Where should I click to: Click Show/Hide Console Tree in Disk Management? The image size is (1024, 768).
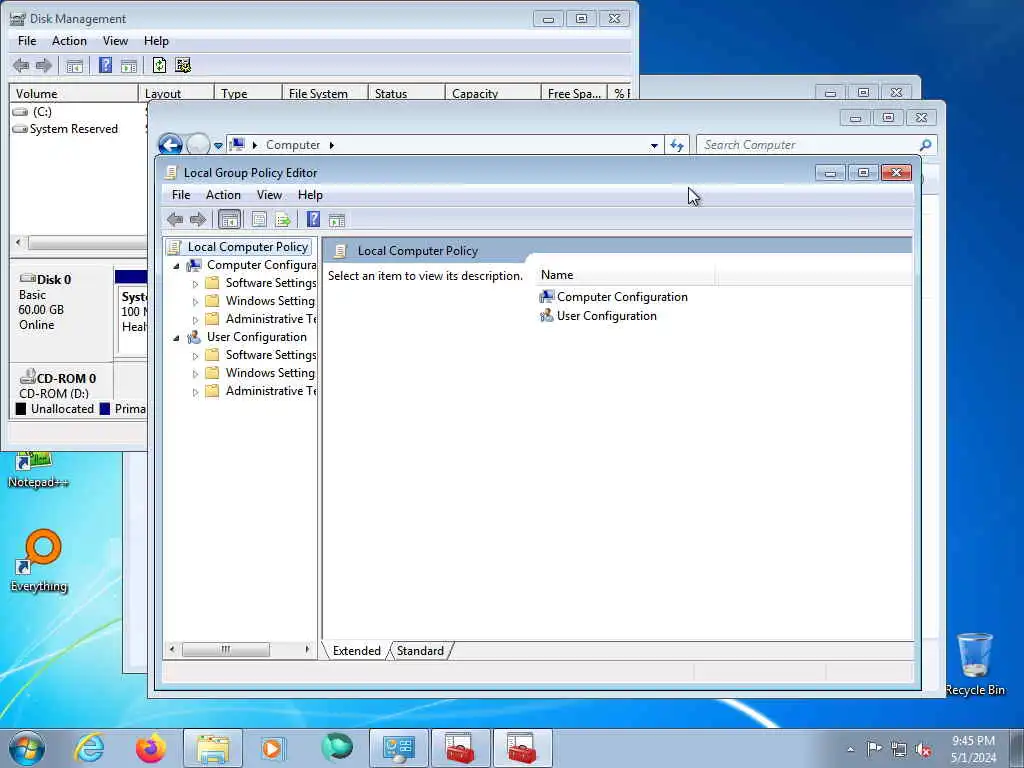coord(74,65)
